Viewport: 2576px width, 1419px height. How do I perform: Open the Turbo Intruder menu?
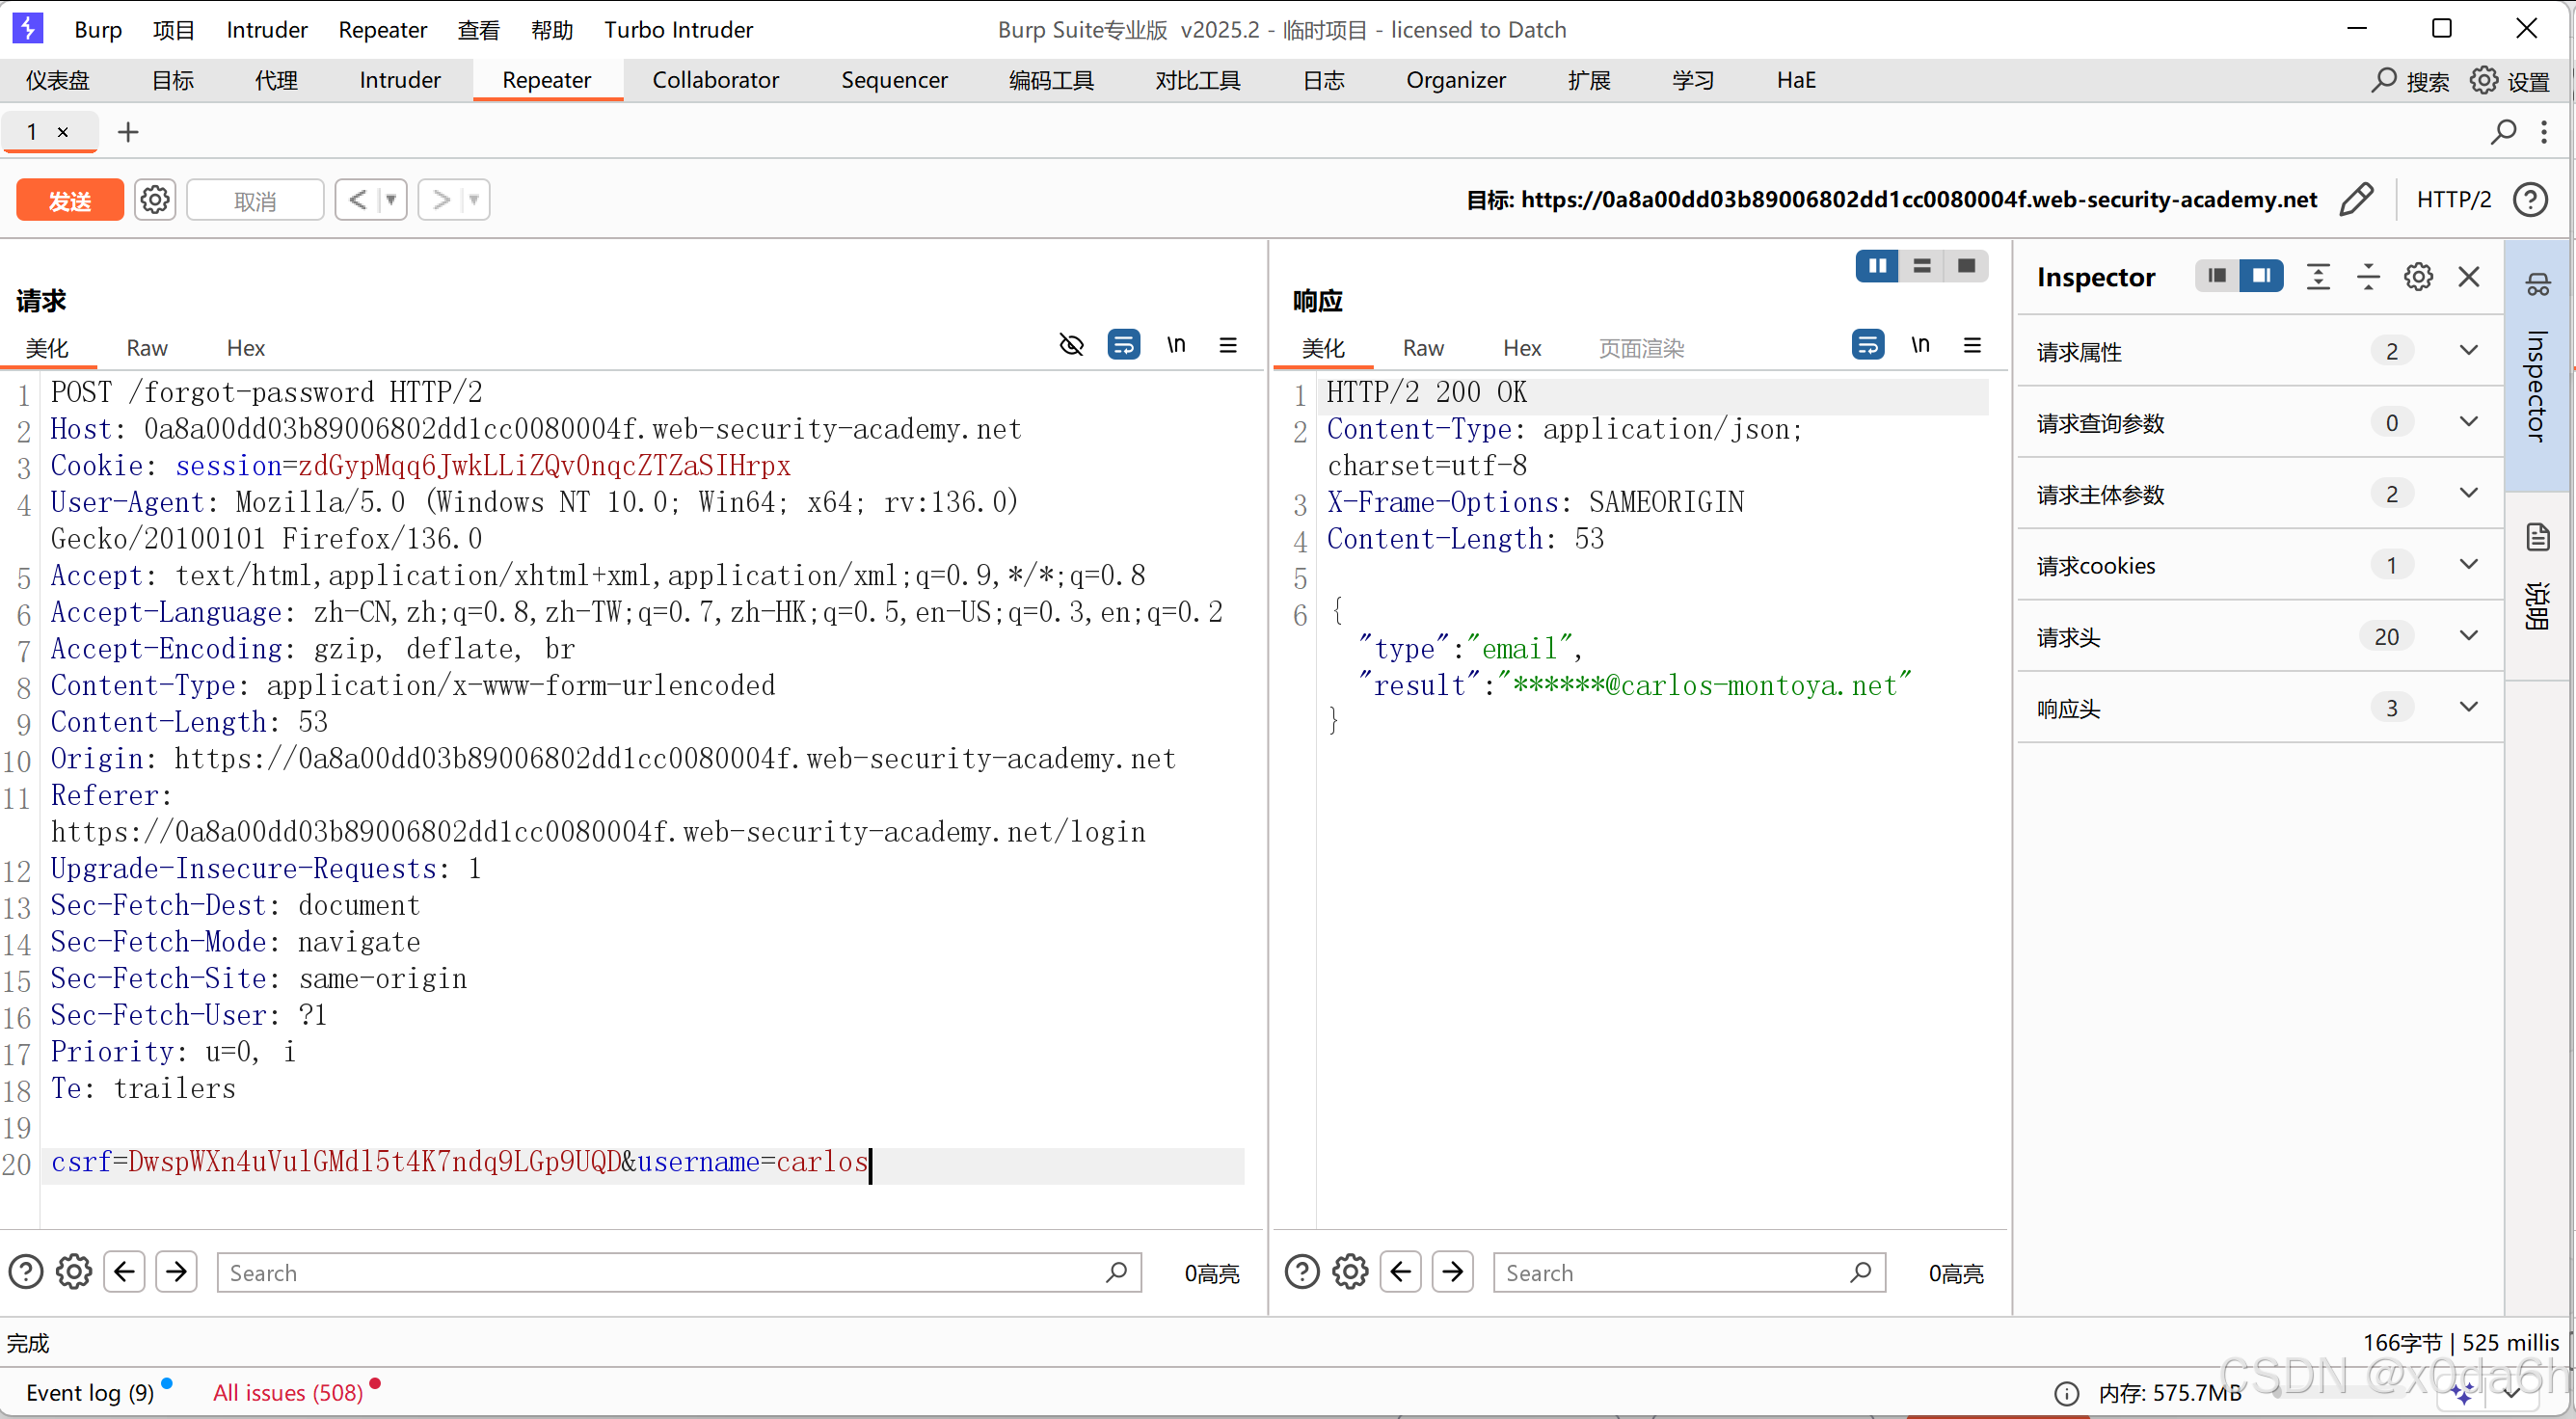coord(679,29)
